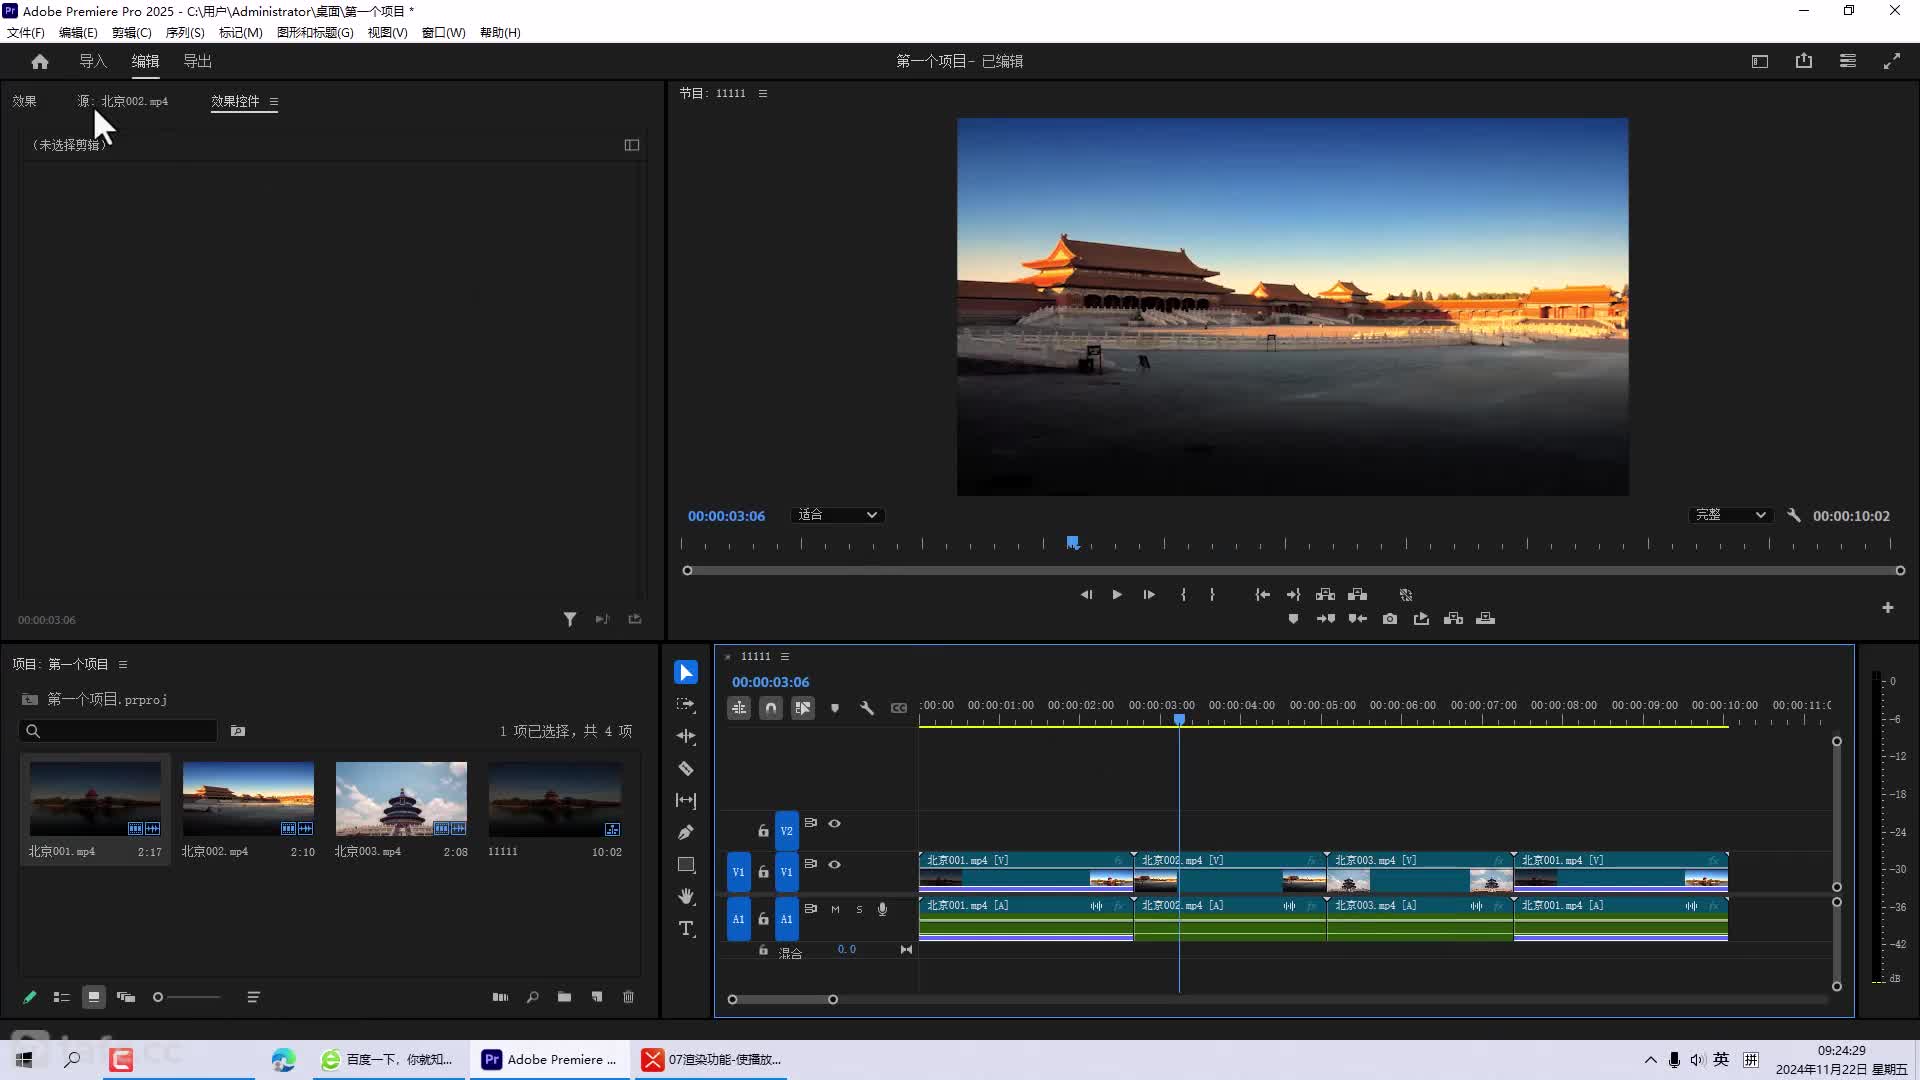Click the project thumbnail zoom slider
This screenshot has width=1920, height=1080.
[x=187, y=997]
